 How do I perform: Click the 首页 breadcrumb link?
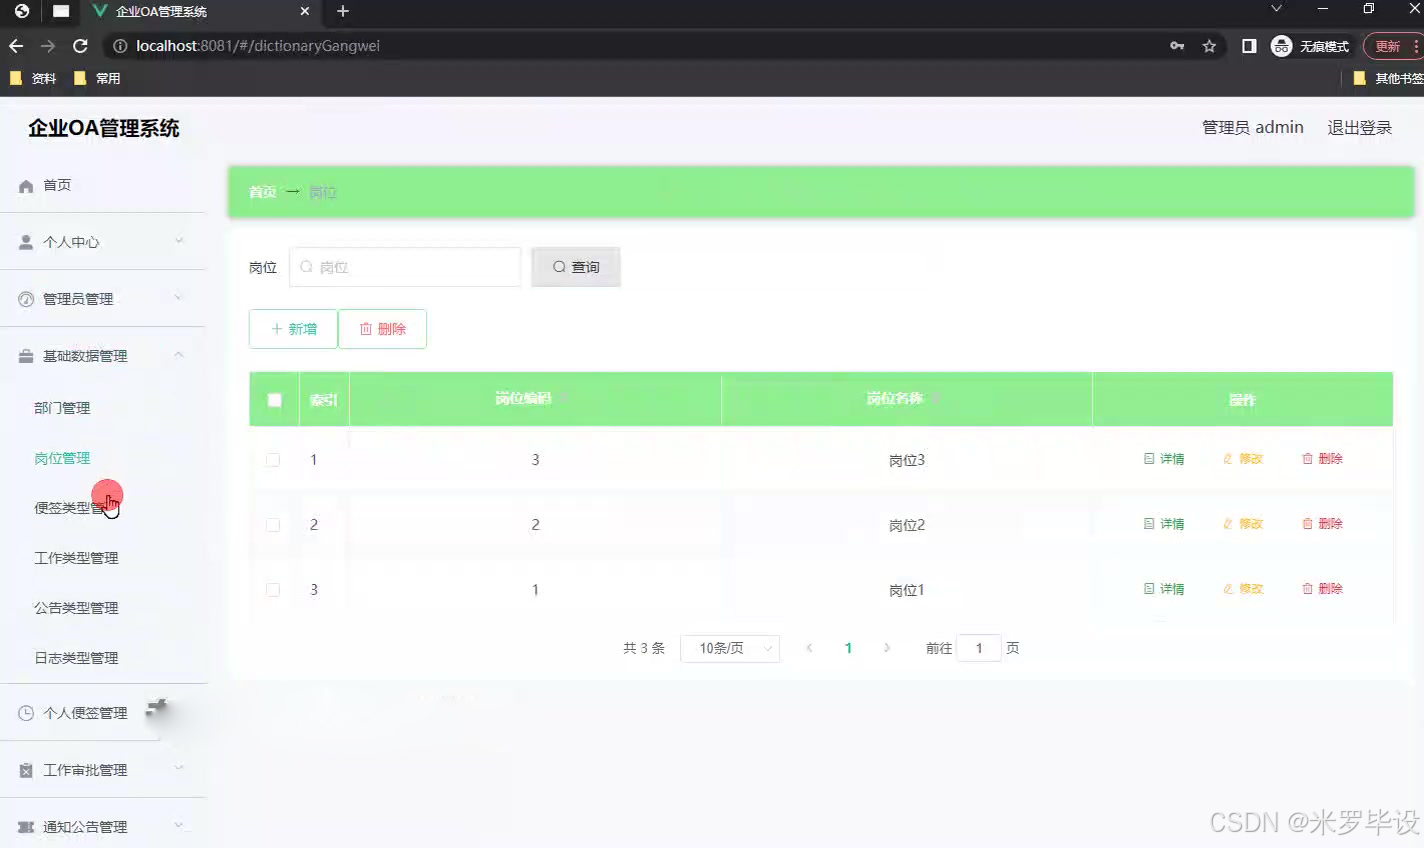pyautogui.click(x=262, y=192)
